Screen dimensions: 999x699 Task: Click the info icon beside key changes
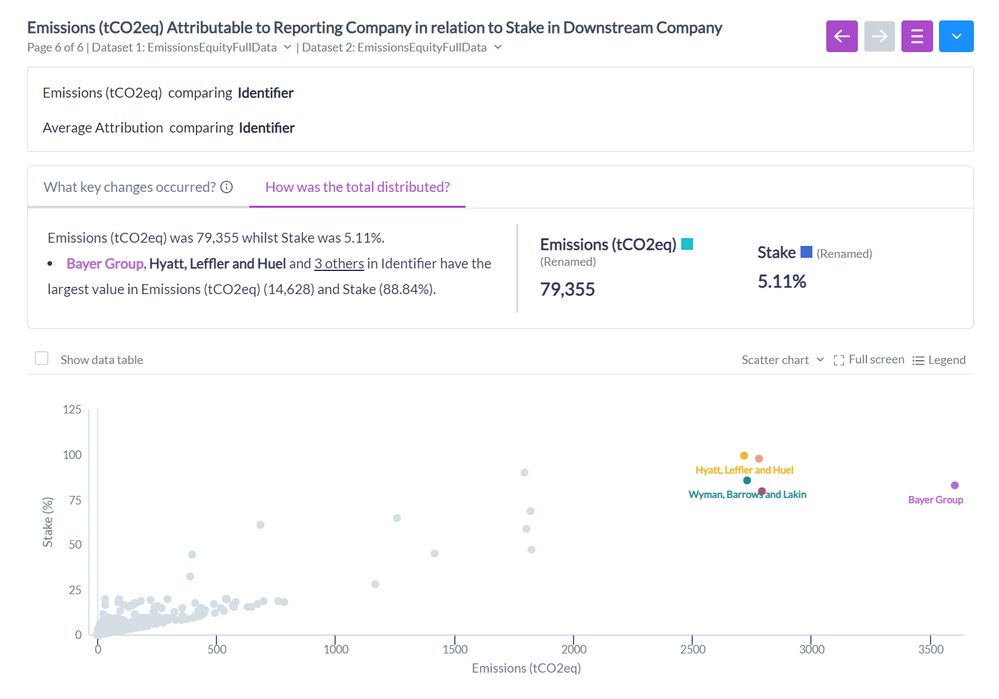tap(227, 187)
